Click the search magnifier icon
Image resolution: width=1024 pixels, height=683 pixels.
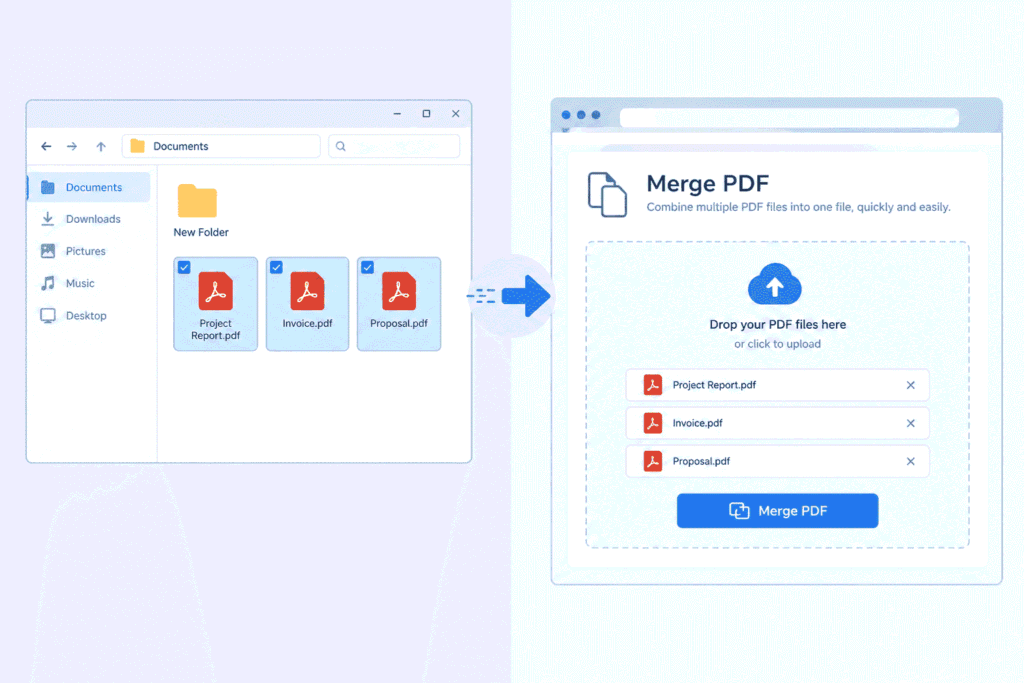point(341,146)
